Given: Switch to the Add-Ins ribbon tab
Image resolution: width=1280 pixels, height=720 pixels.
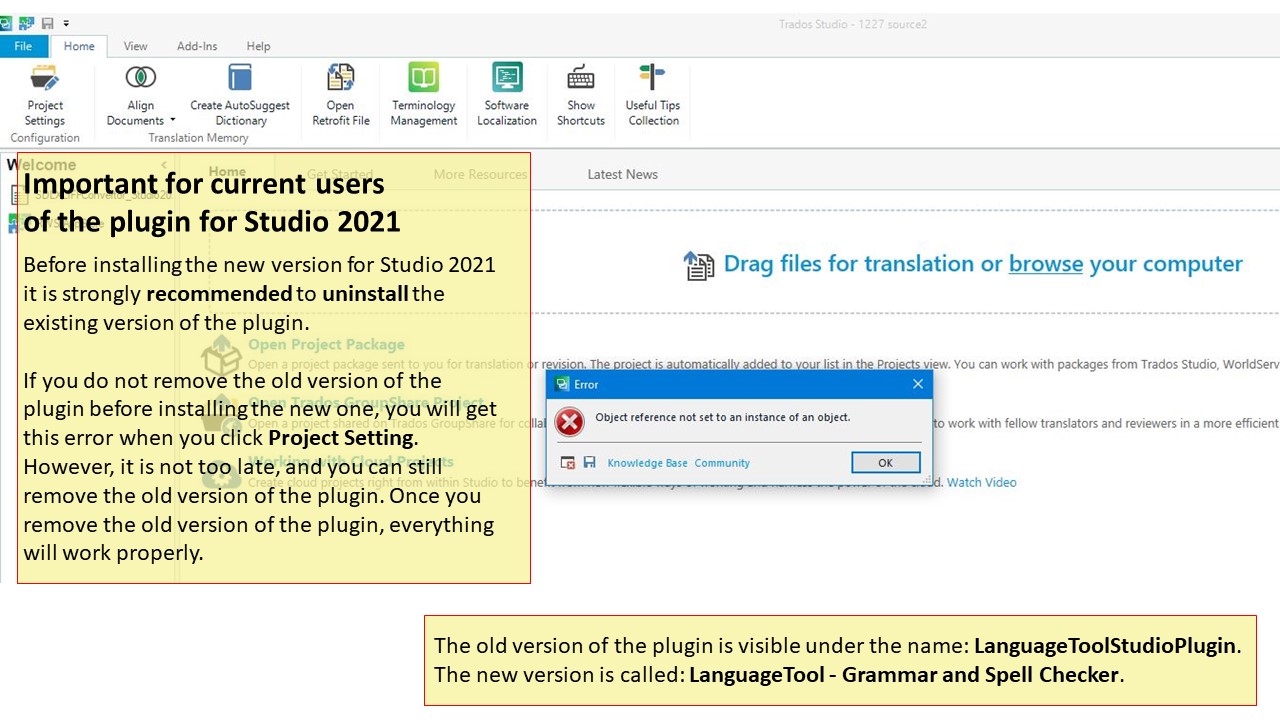Looking at the screenshot, I should pos(196,46).
